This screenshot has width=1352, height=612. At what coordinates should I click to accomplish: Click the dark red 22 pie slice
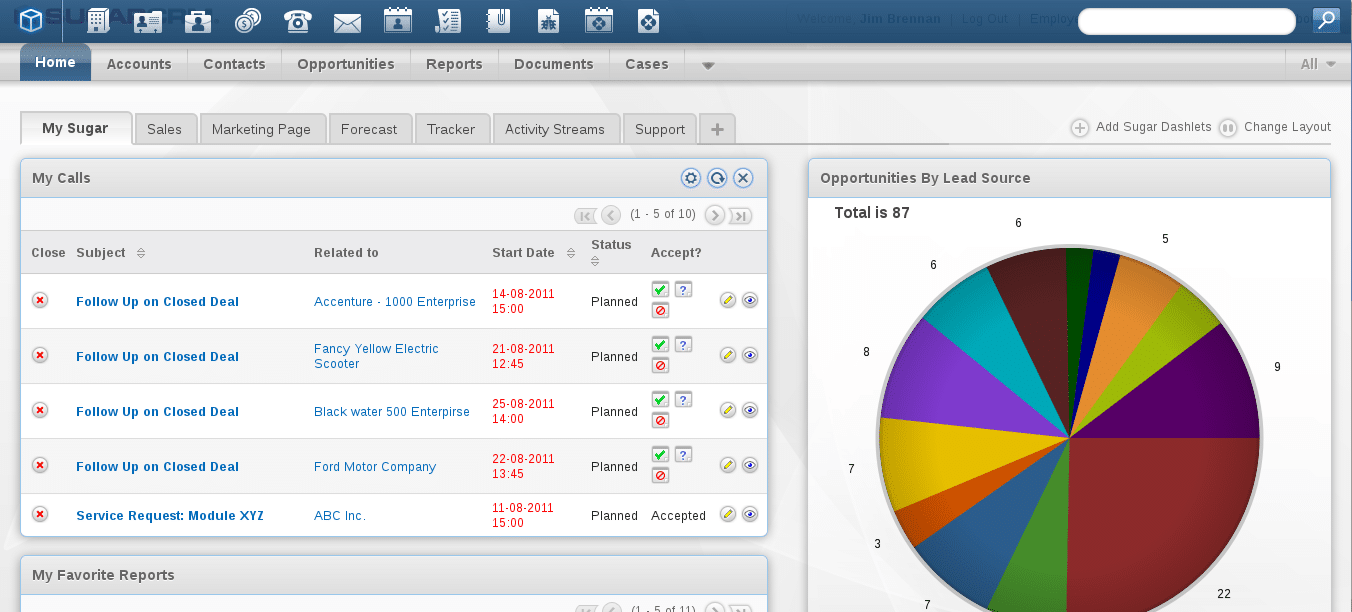1160,520
